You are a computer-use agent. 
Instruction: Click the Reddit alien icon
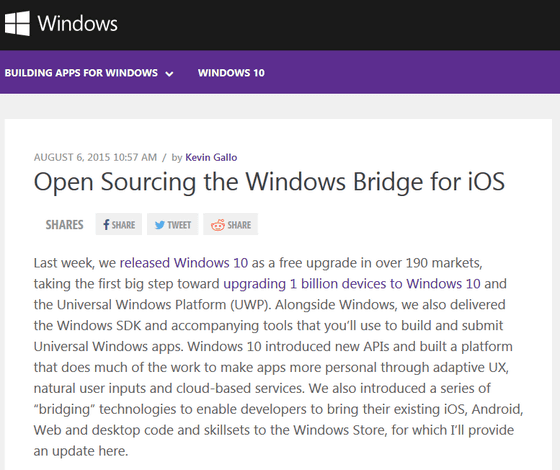(x=218, y=225)
